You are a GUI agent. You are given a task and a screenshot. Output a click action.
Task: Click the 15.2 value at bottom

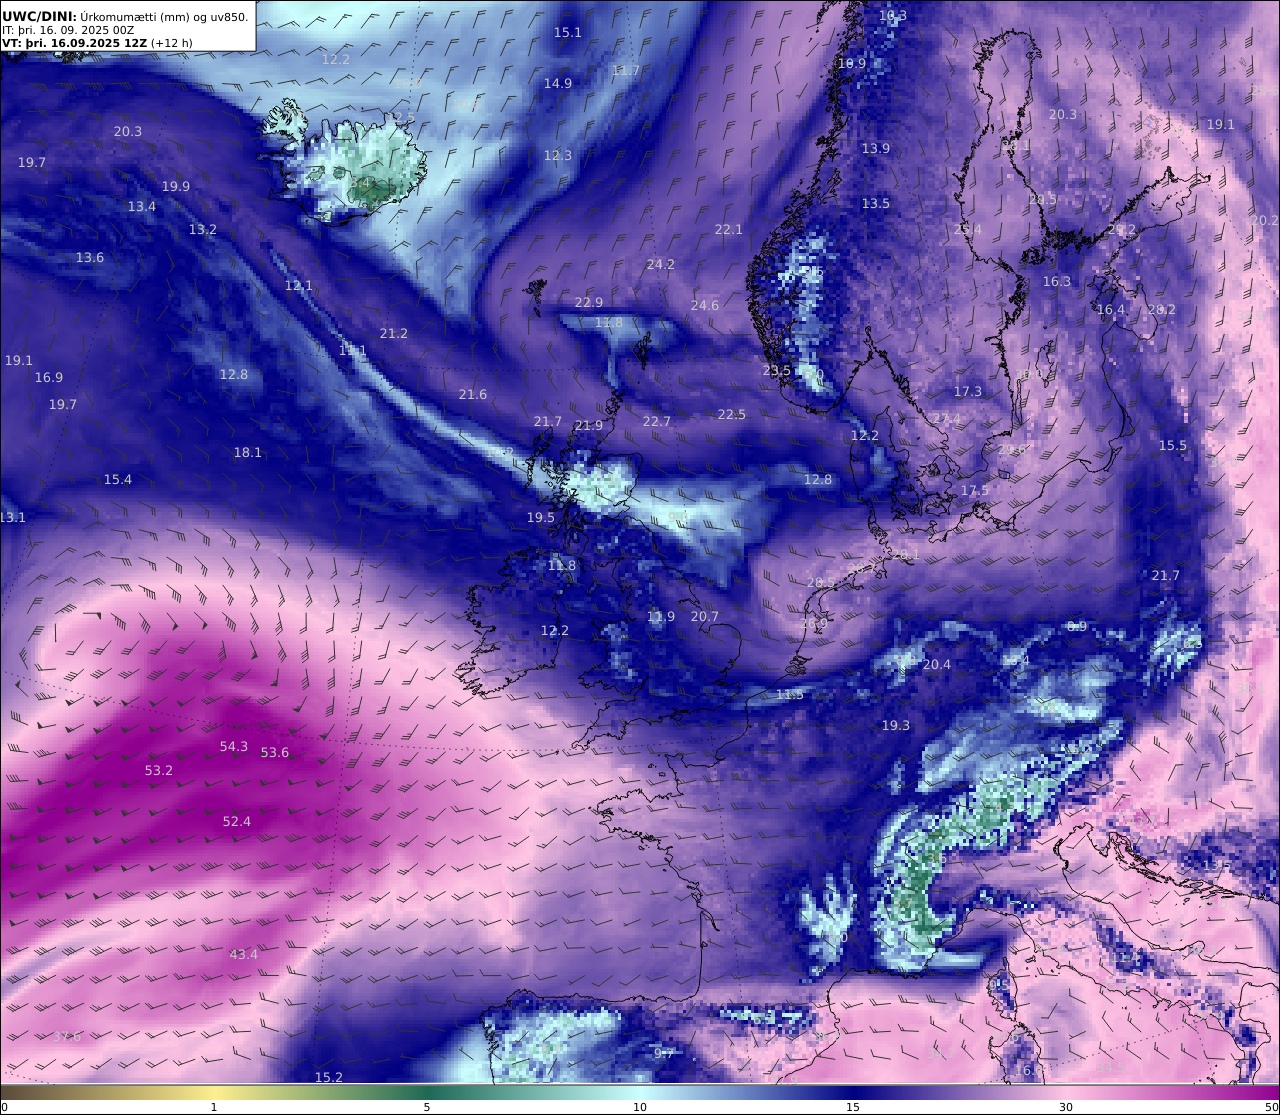329,1077
